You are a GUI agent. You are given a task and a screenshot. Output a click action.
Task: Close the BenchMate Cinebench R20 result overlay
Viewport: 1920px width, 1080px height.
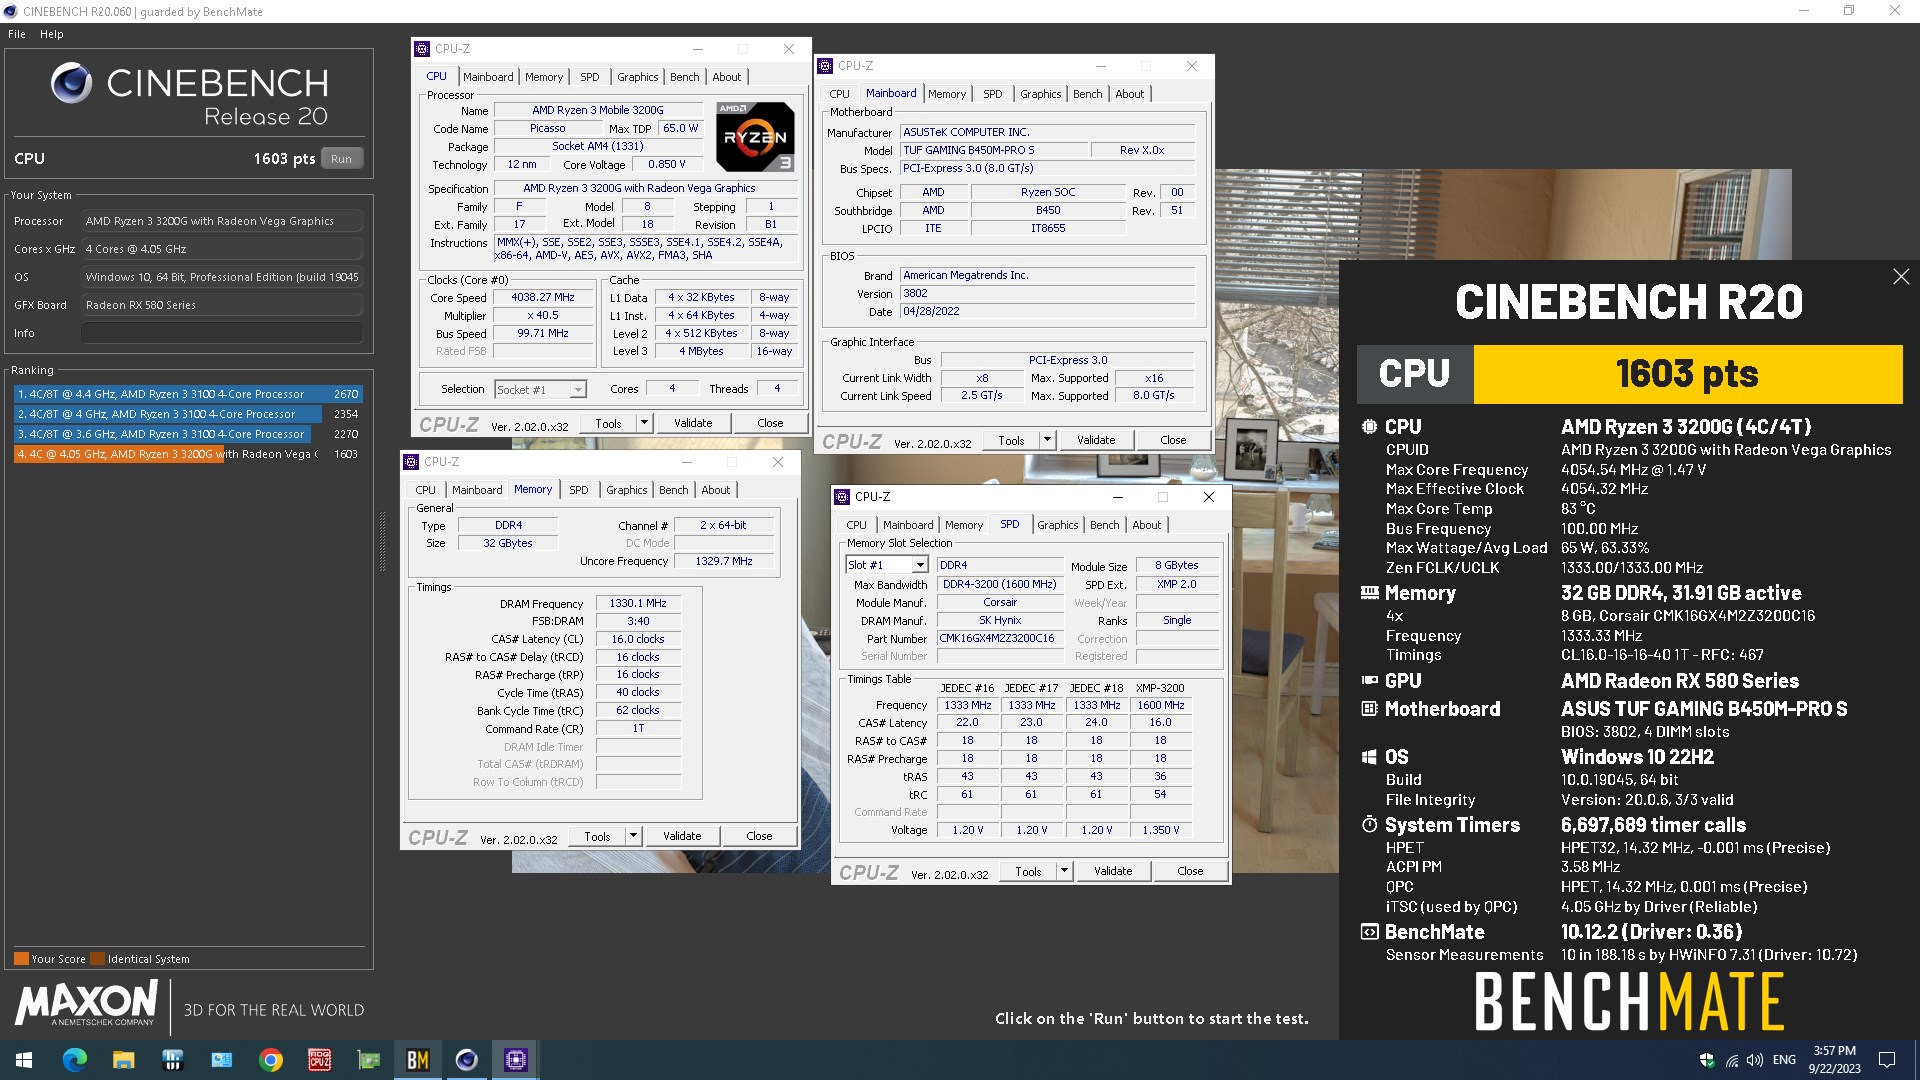1901,277
